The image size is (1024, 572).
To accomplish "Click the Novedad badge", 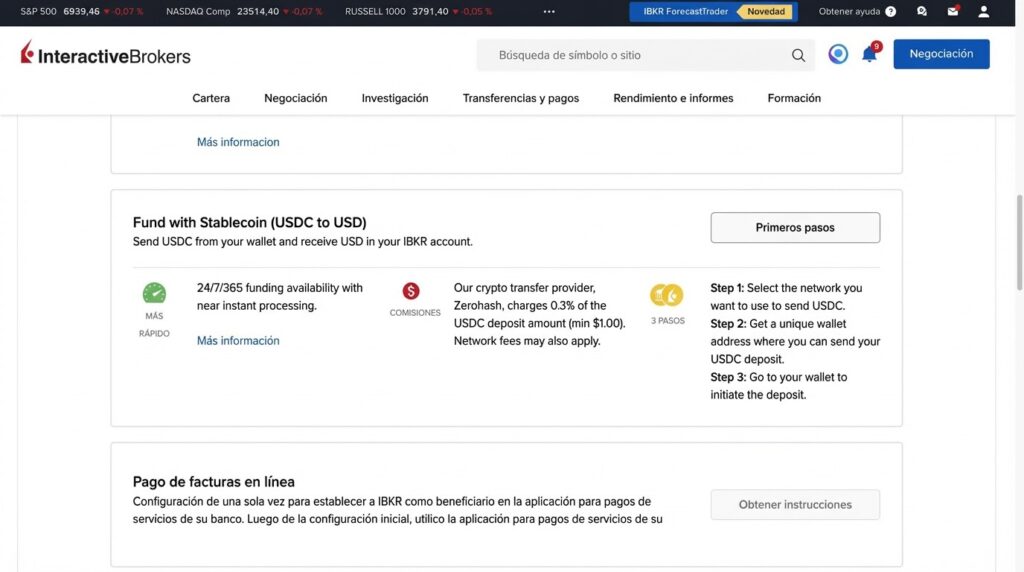I will pyautogui.click(x=766, y=12).
